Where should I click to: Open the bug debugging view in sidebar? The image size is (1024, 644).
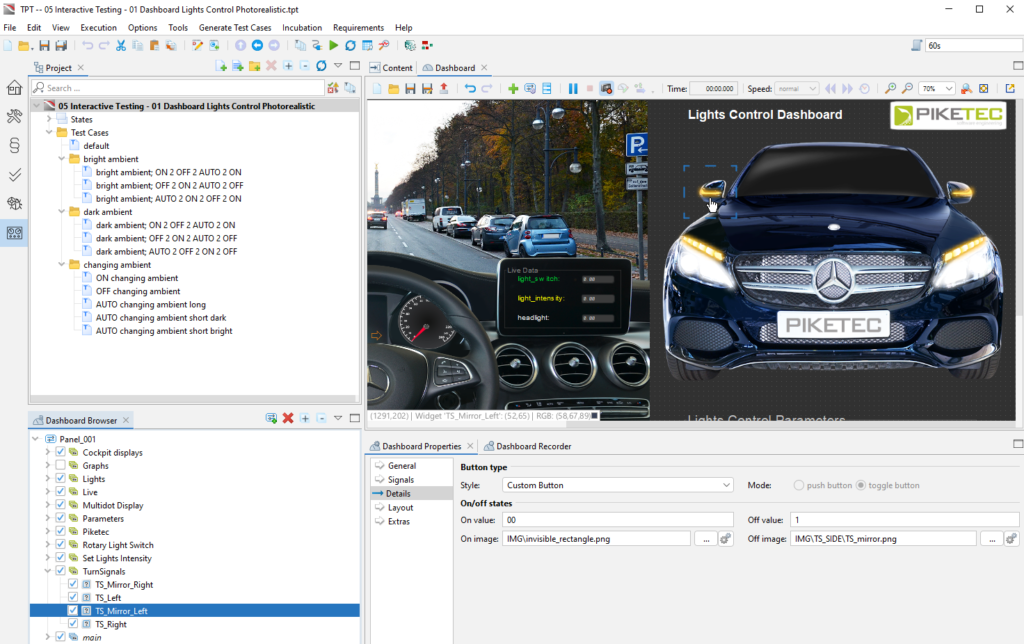(14, 204)
